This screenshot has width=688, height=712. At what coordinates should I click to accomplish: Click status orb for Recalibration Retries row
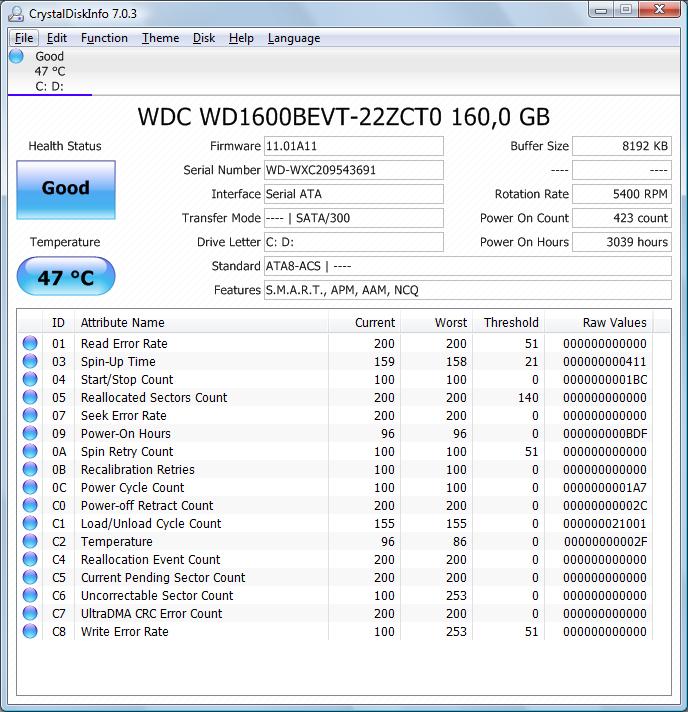[30, 469]
